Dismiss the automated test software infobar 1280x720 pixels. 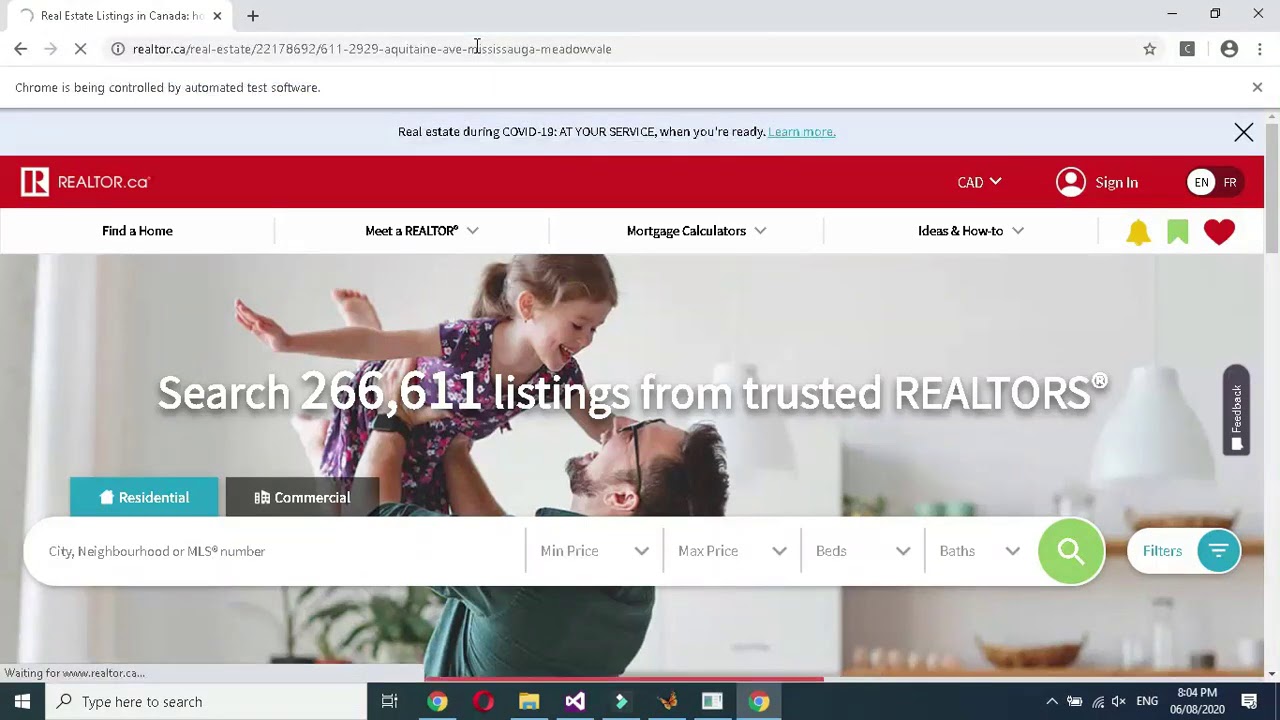tap(1257, 87)
